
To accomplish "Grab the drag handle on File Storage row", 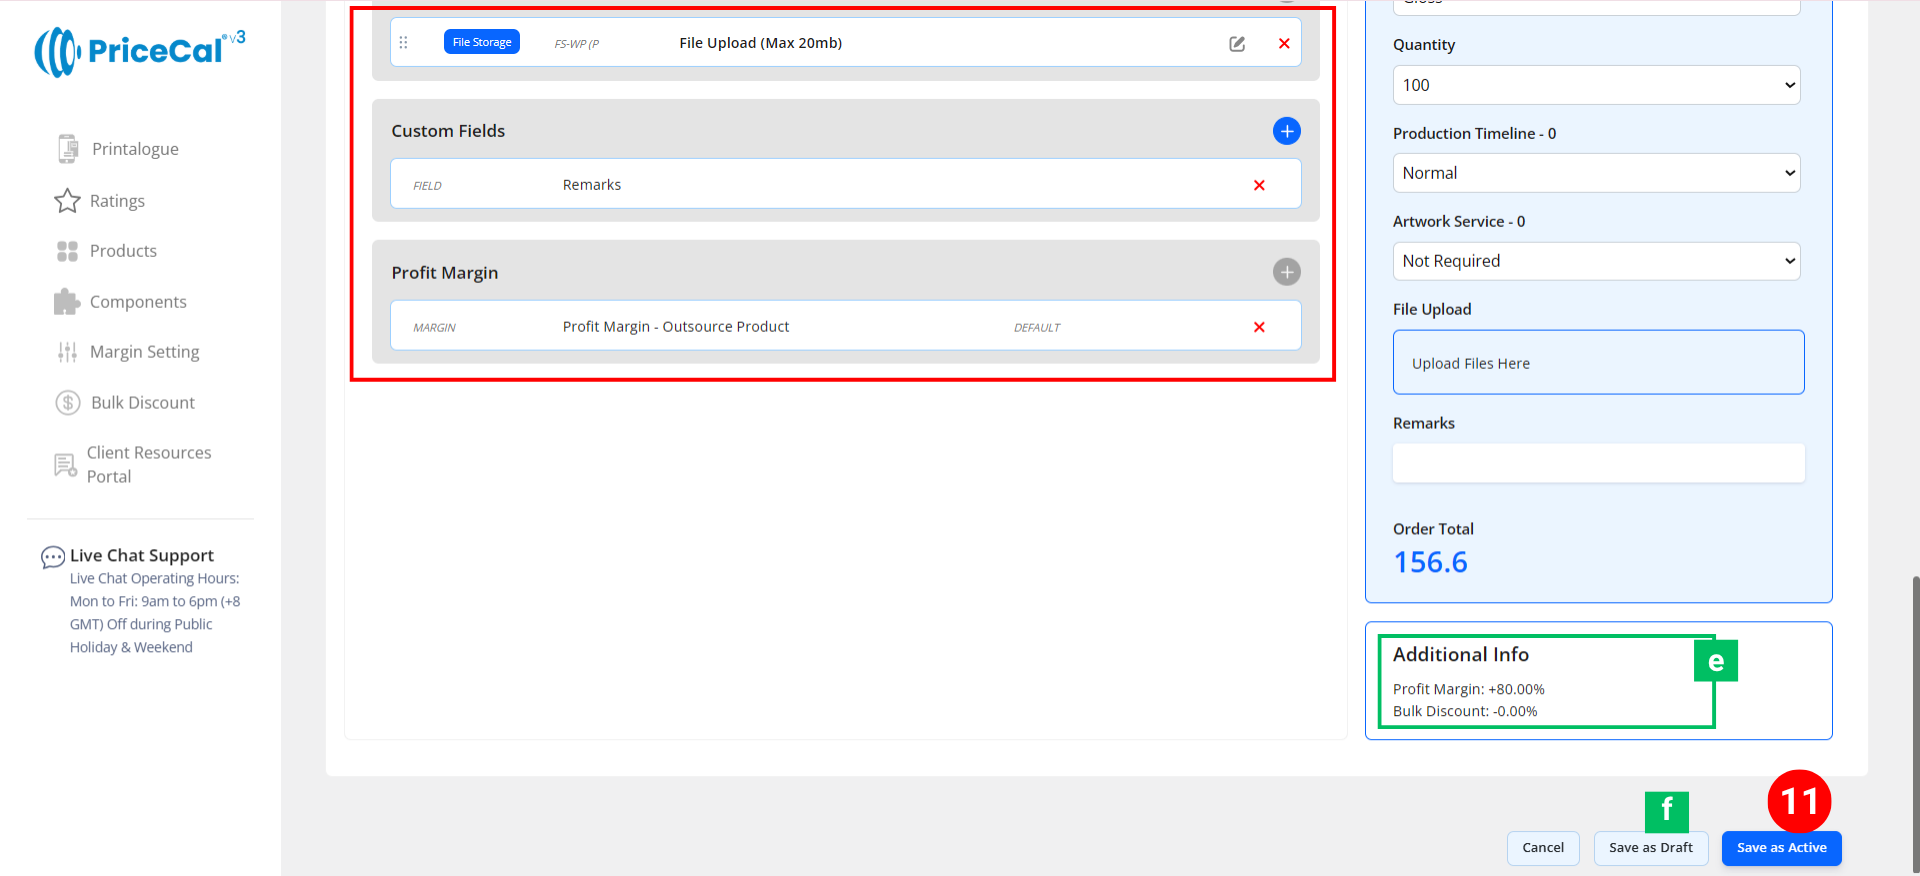I will [404, 43].
